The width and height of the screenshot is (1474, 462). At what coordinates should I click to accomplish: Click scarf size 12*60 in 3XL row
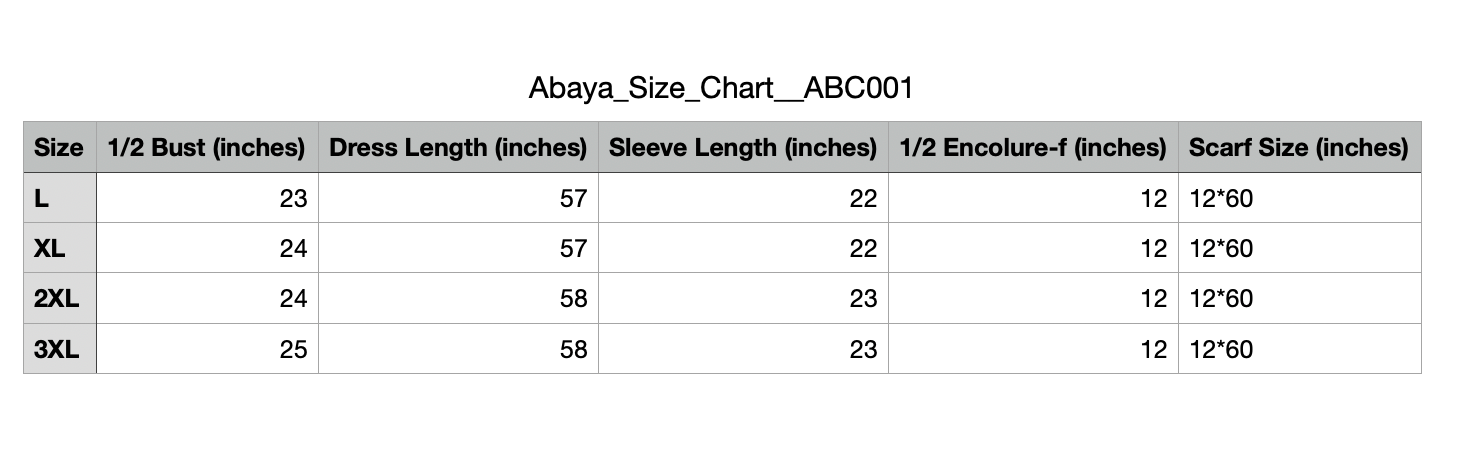(1299, 348)
